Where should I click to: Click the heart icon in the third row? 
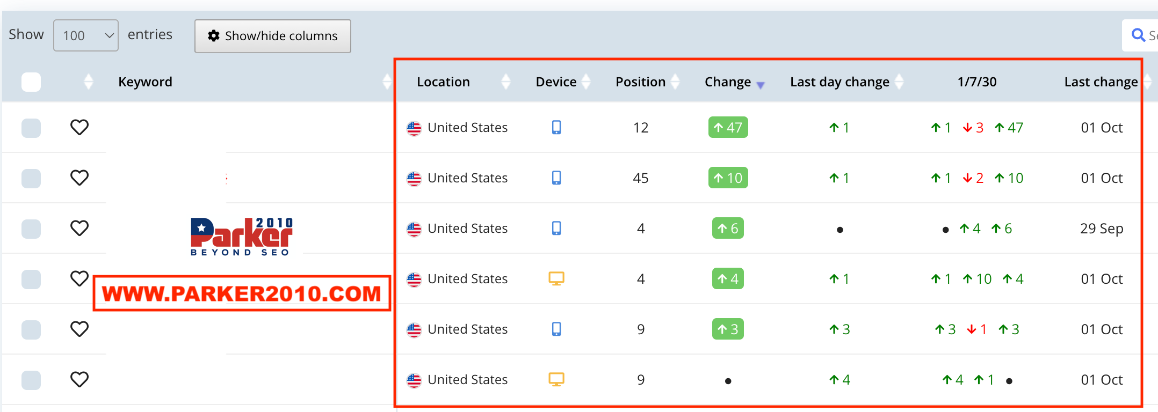79,228
